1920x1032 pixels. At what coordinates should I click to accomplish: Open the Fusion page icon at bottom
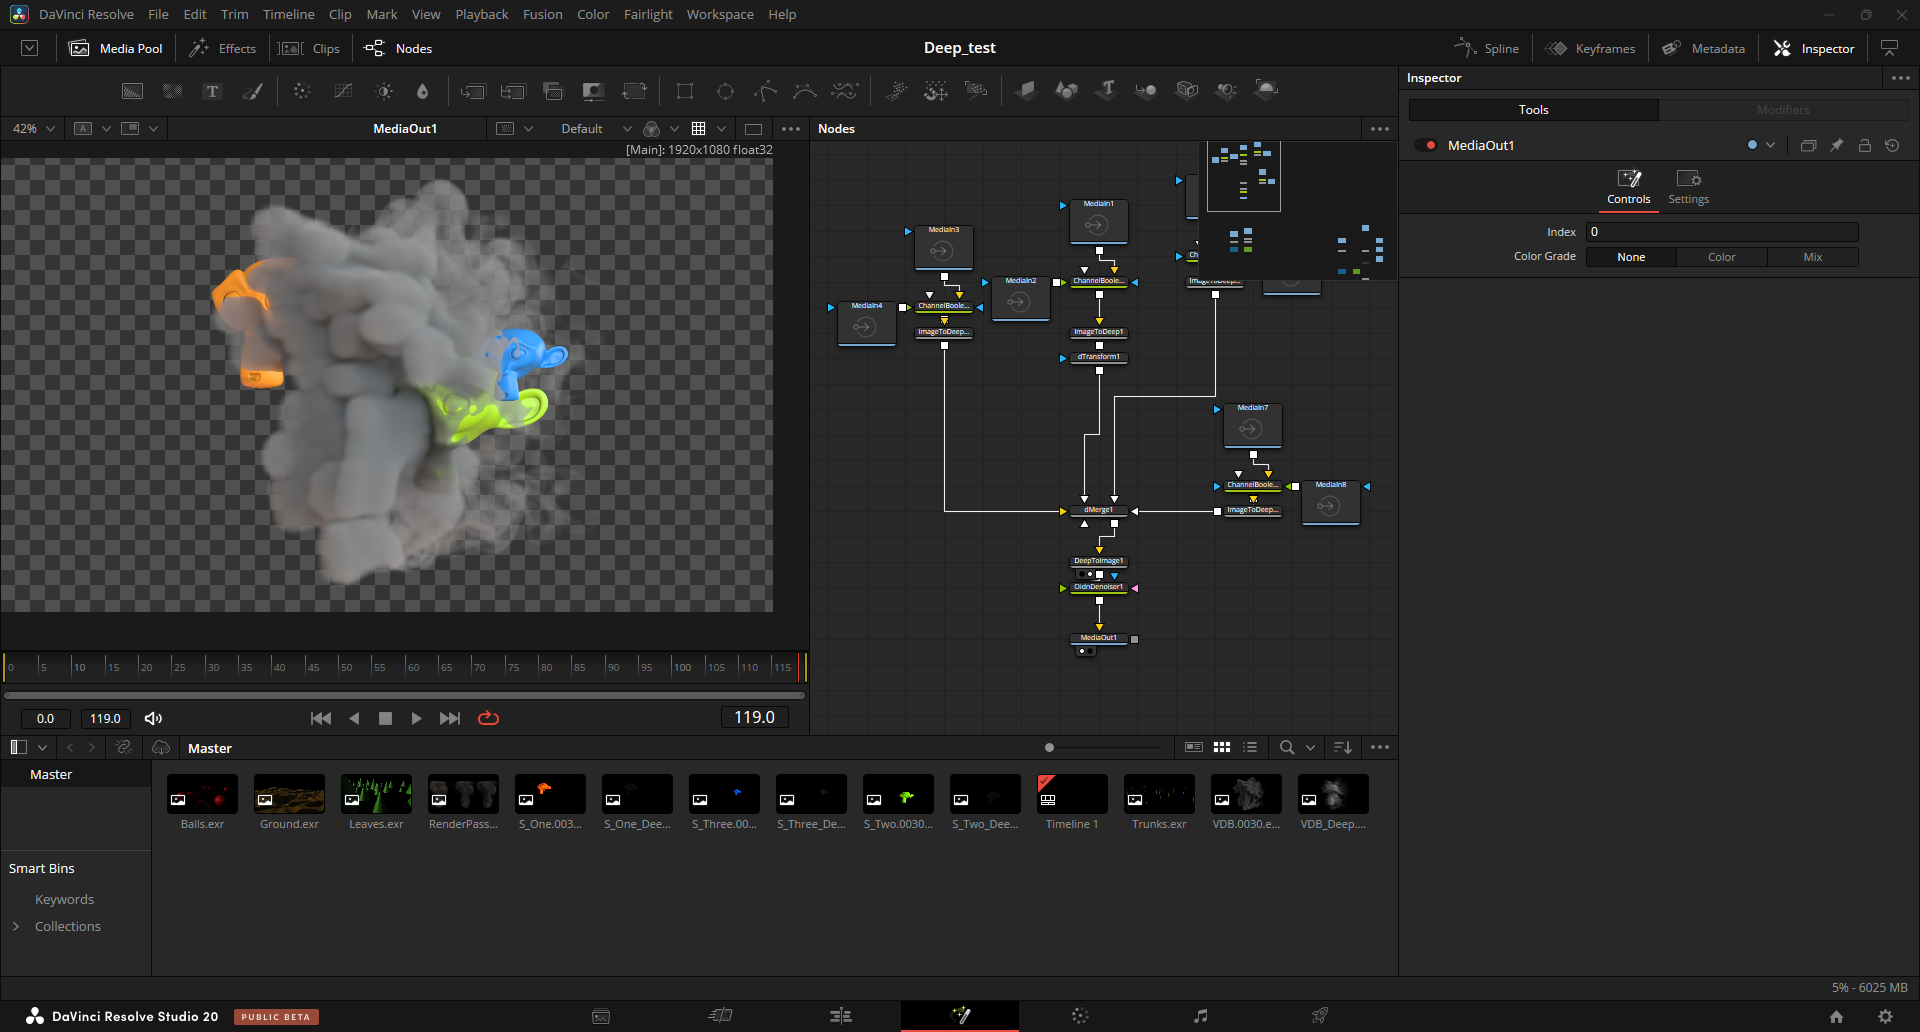click(x=960, y=1015)
